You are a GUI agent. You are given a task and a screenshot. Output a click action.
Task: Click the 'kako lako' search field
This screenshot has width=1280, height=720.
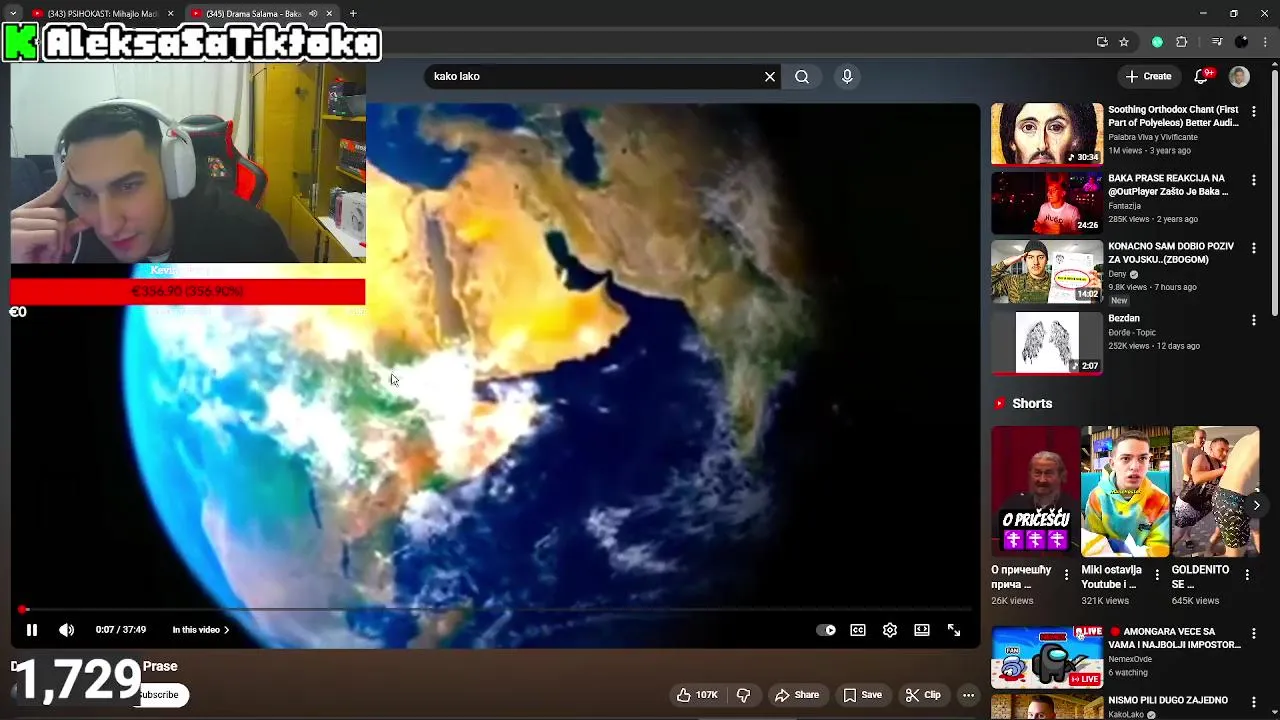point(594,76)
